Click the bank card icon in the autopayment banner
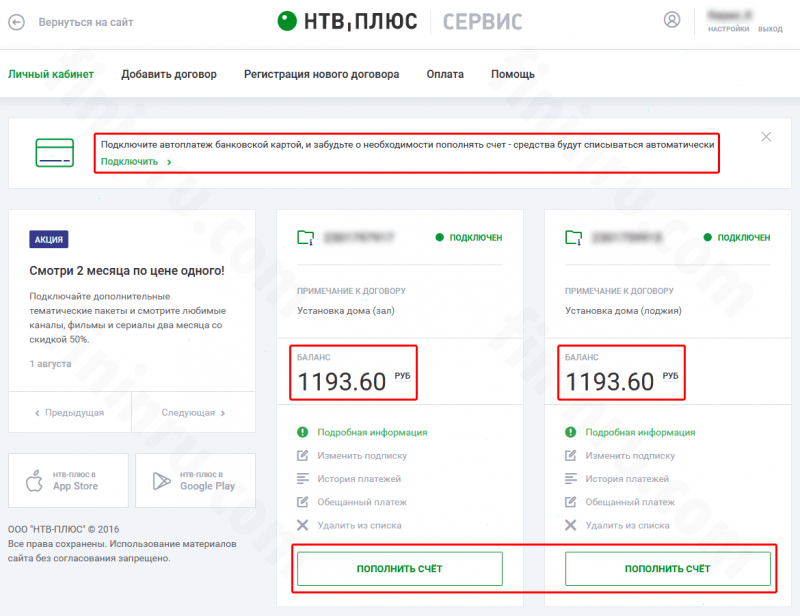The width and height of the screenshot is (800, 616). coord(55,153)
